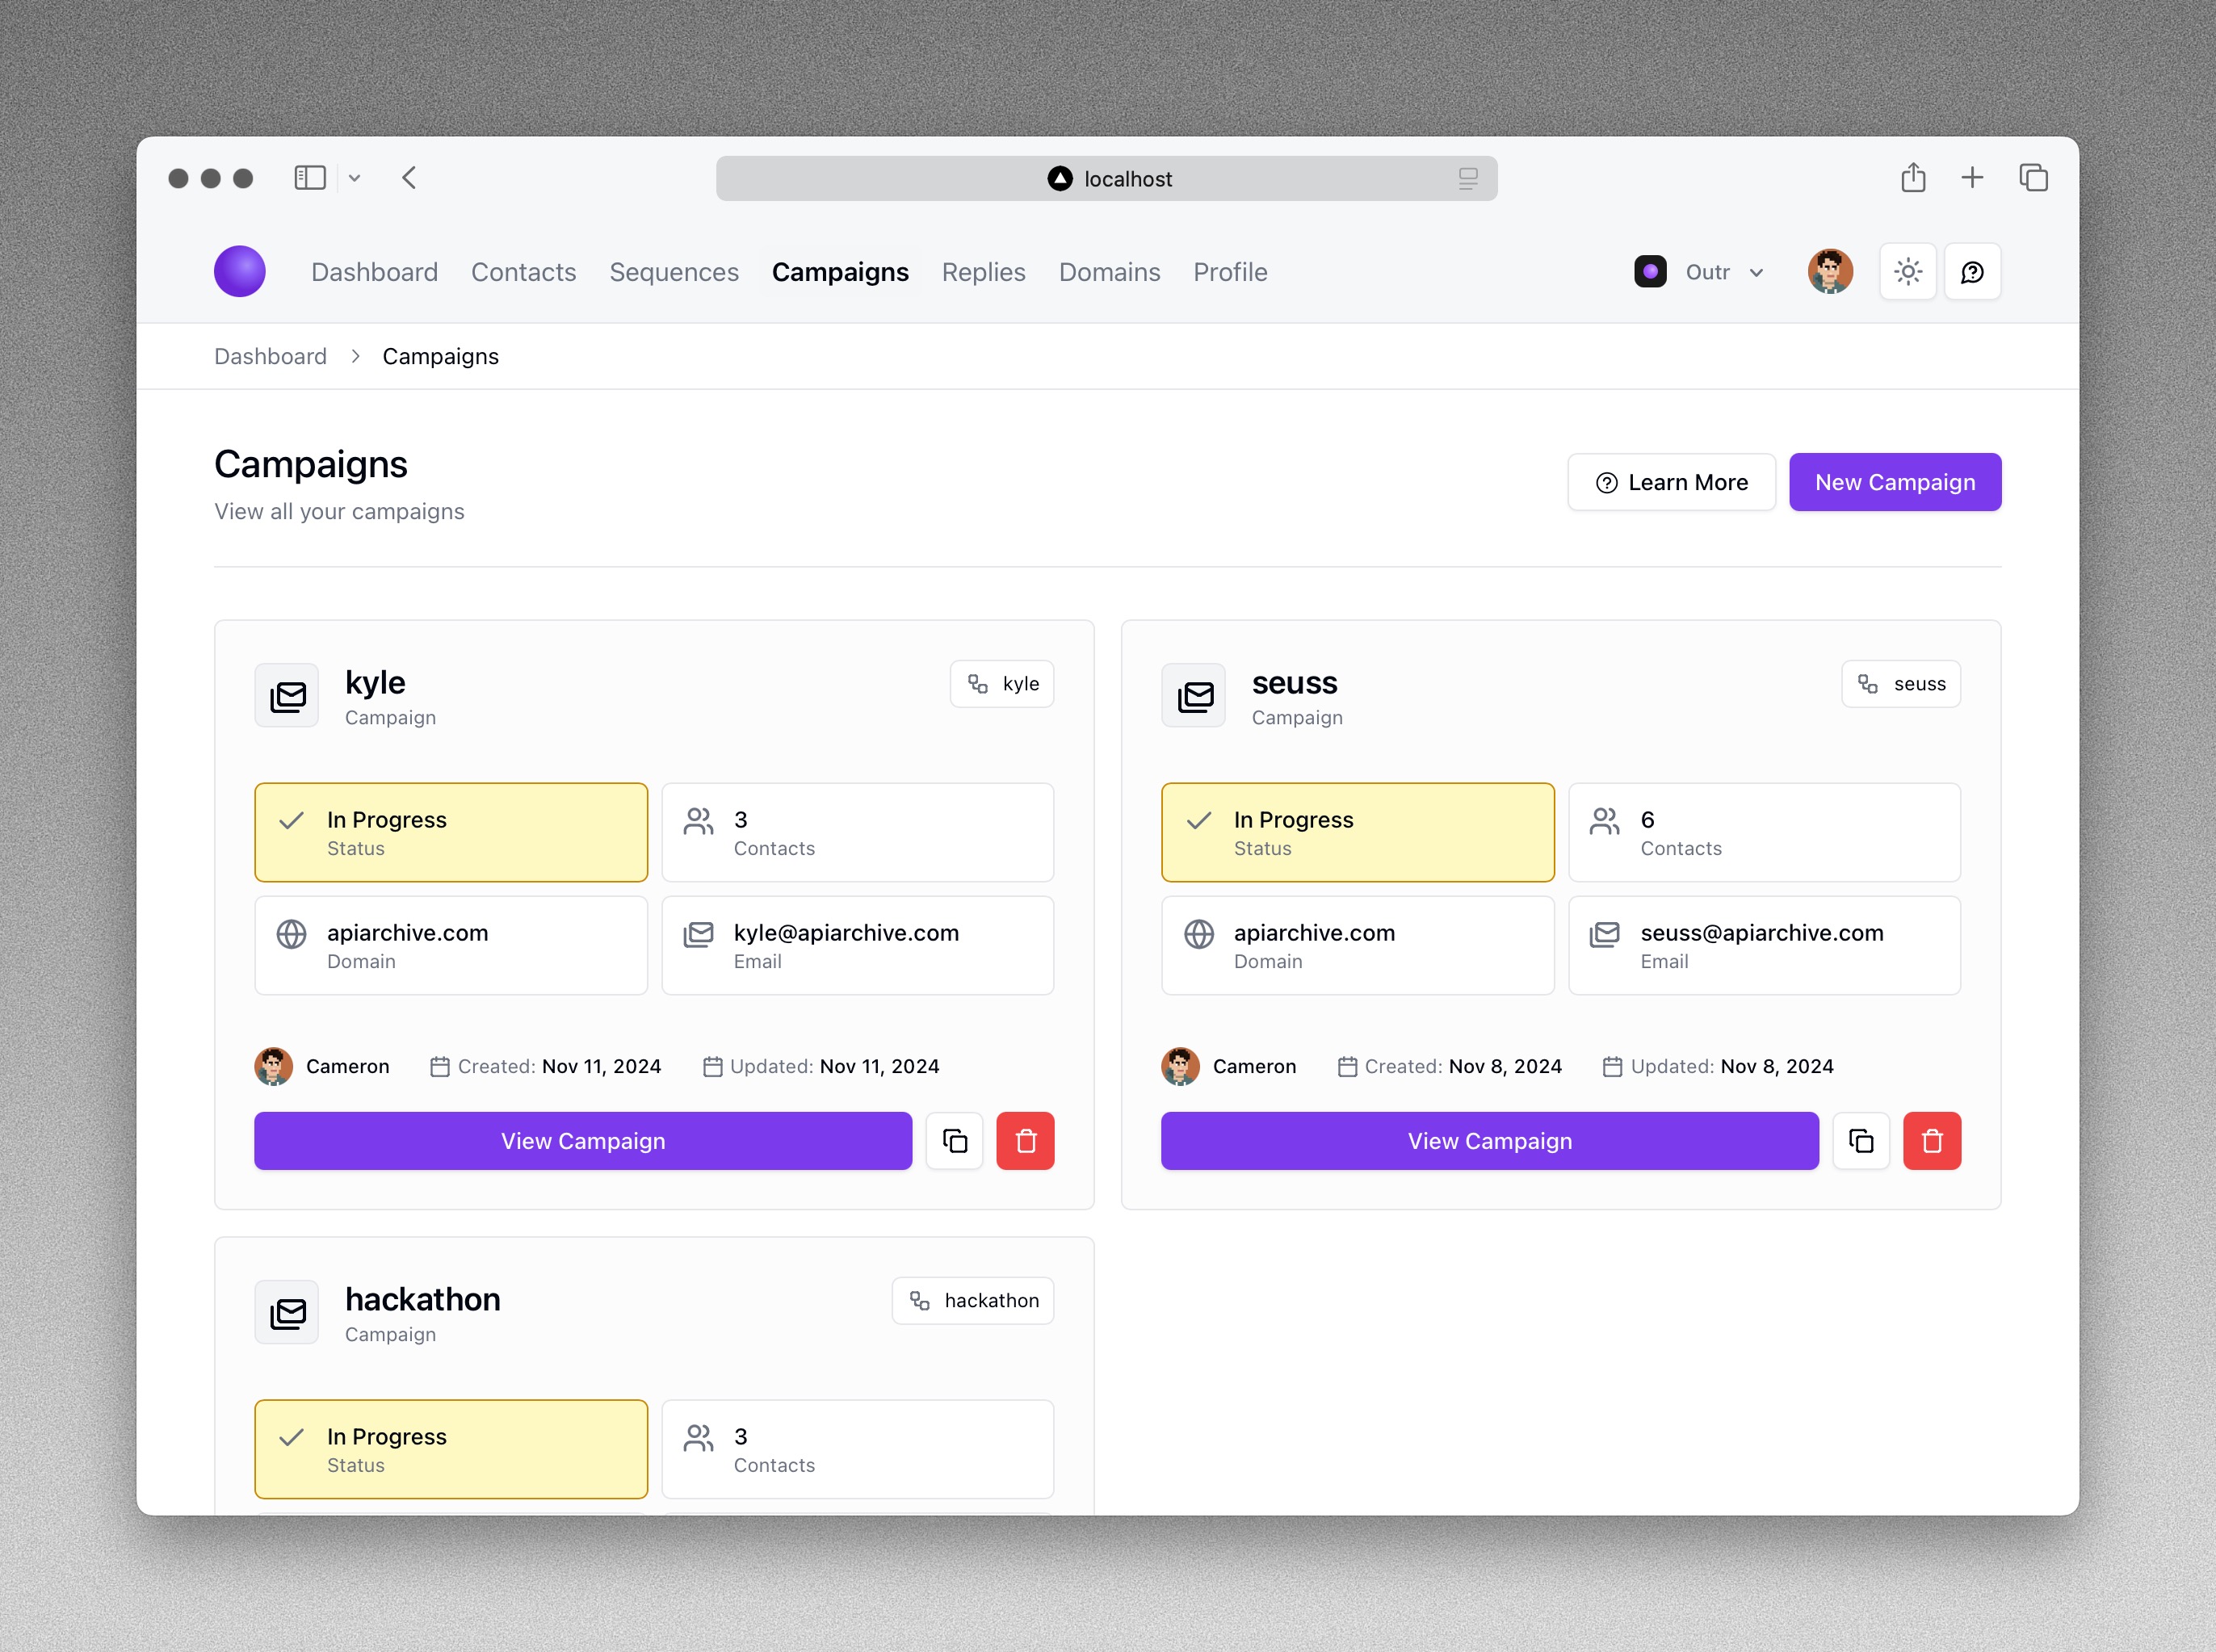Screen dimensions: 2216x1652
Task: Click hackathon campaign title text
Action: pos(422,1299)
